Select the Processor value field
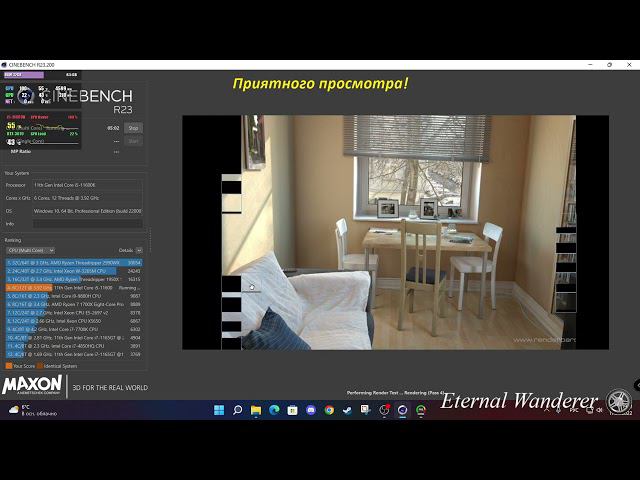The image size is (640, 480). [x=87, y=185]
